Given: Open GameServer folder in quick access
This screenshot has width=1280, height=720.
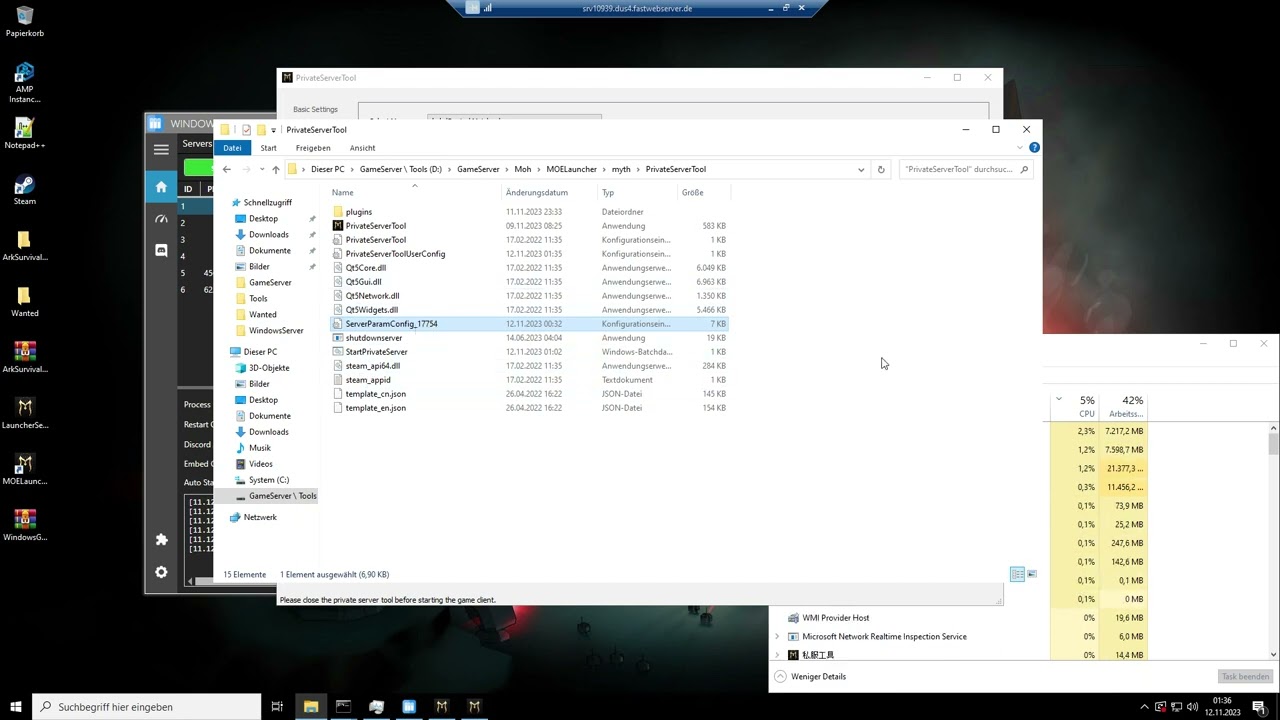Looking at the screenshot, I should point(270,282).
